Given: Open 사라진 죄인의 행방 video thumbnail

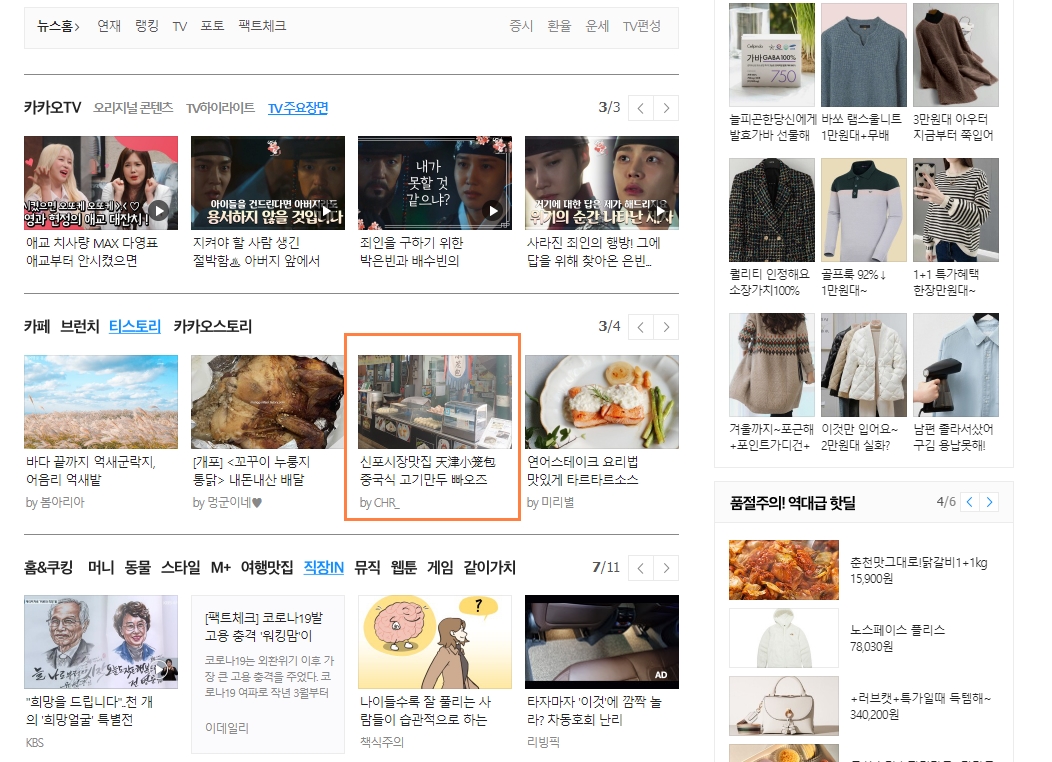Looking at the screenshot, I should click(x=602, y=183).
